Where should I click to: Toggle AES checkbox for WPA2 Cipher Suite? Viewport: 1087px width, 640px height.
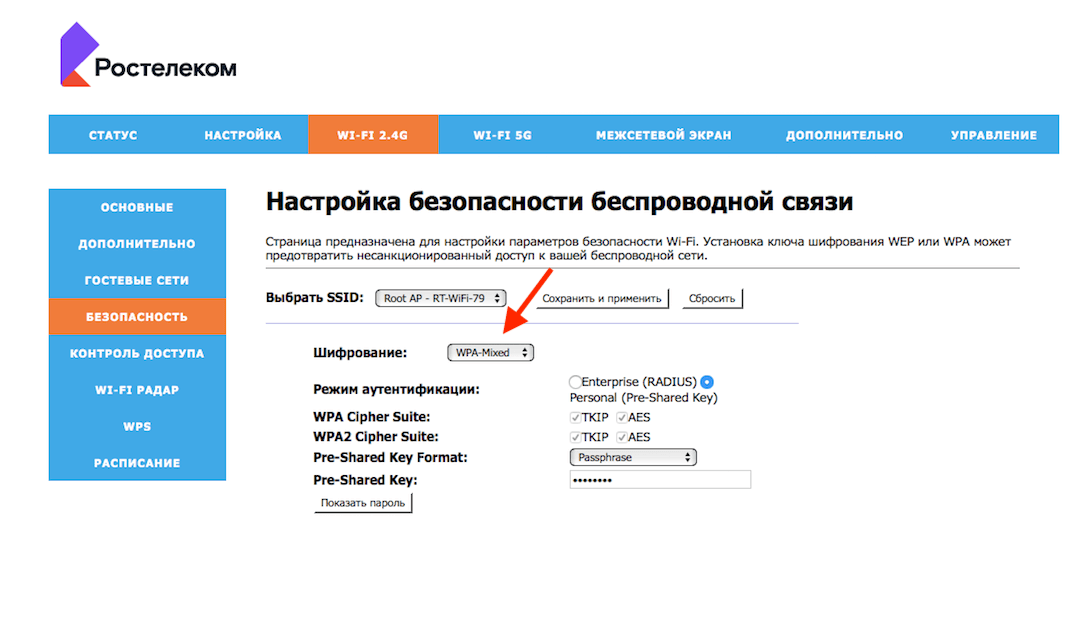(x=622, y=437)
